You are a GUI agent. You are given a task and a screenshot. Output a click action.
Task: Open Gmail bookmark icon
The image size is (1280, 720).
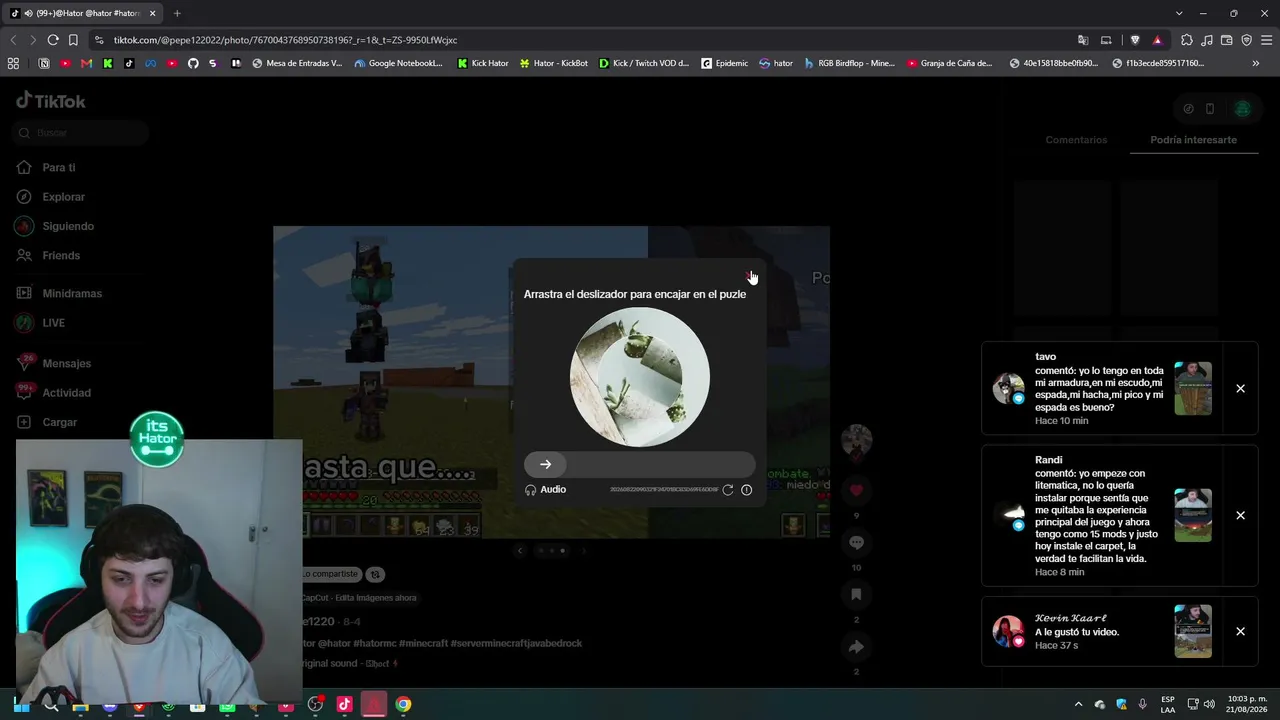(x=87, y=63)
